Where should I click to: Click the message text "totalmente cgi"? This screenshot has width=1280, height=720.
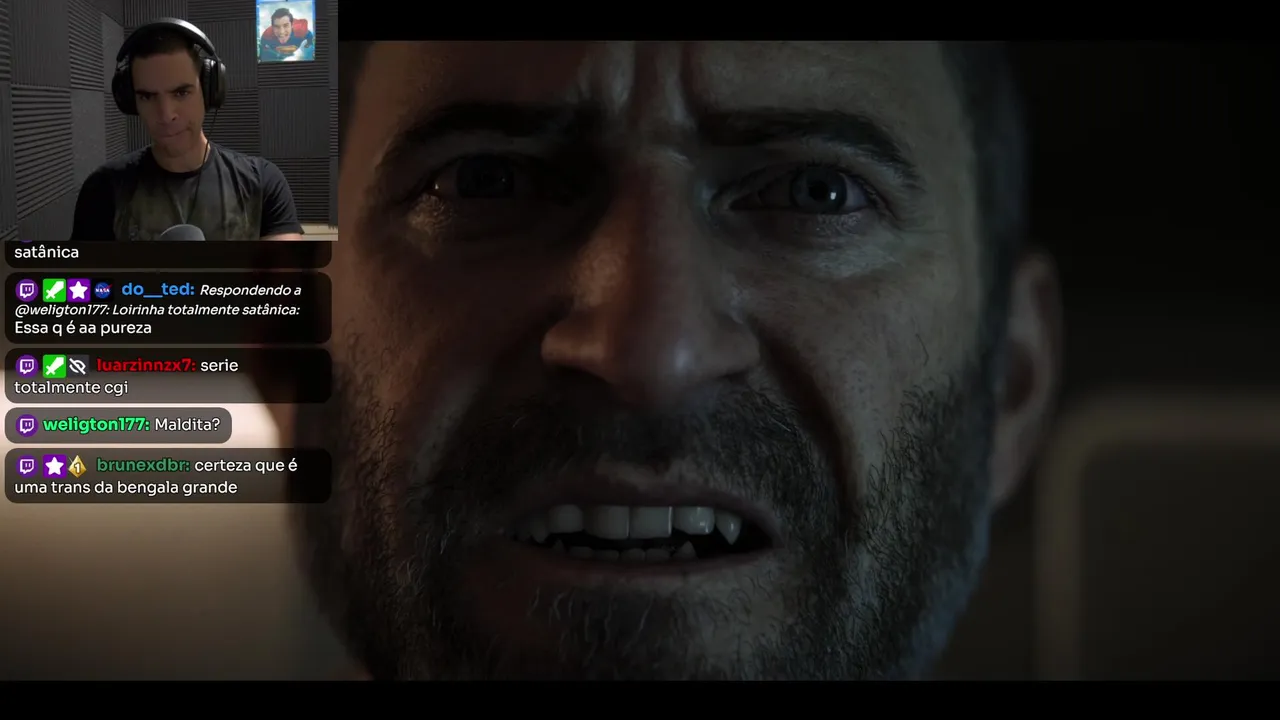(x=71, y=387)
